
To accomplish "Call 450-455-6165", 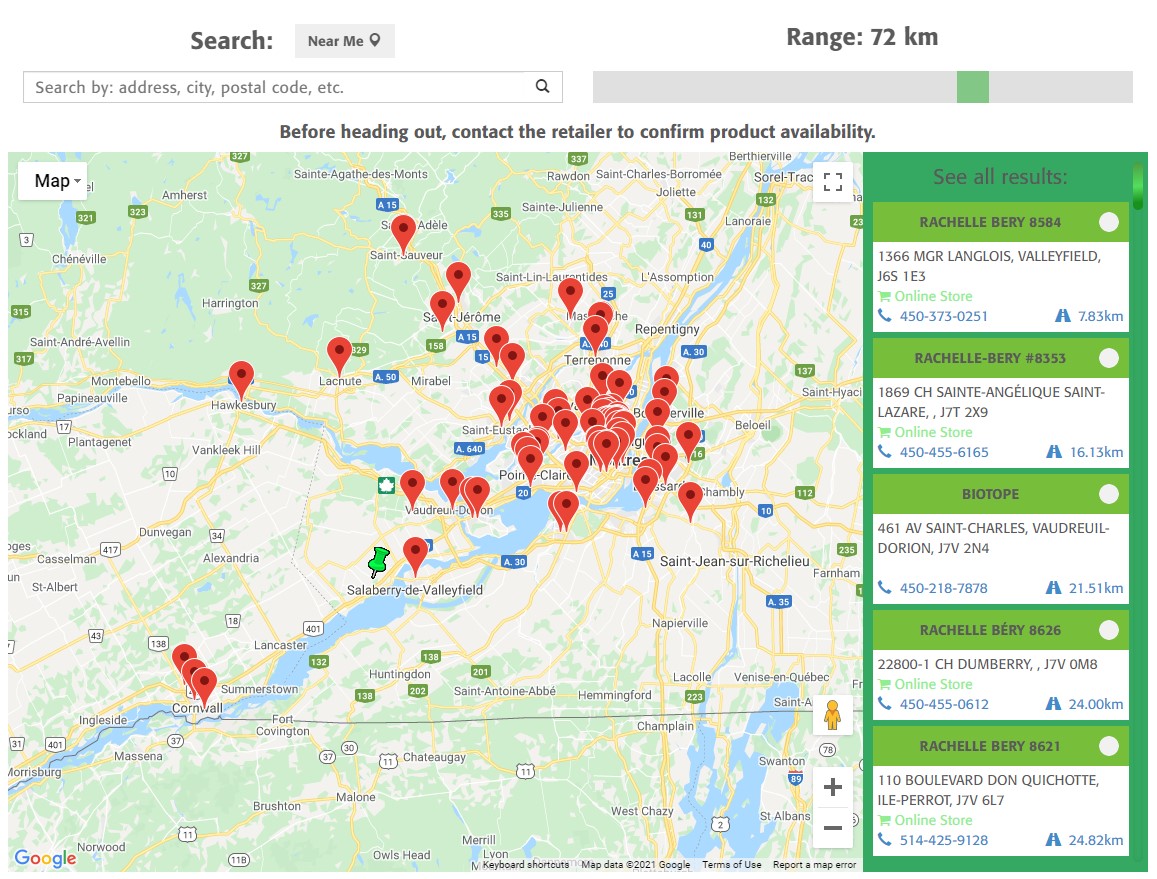I will (x=944, y=452).
